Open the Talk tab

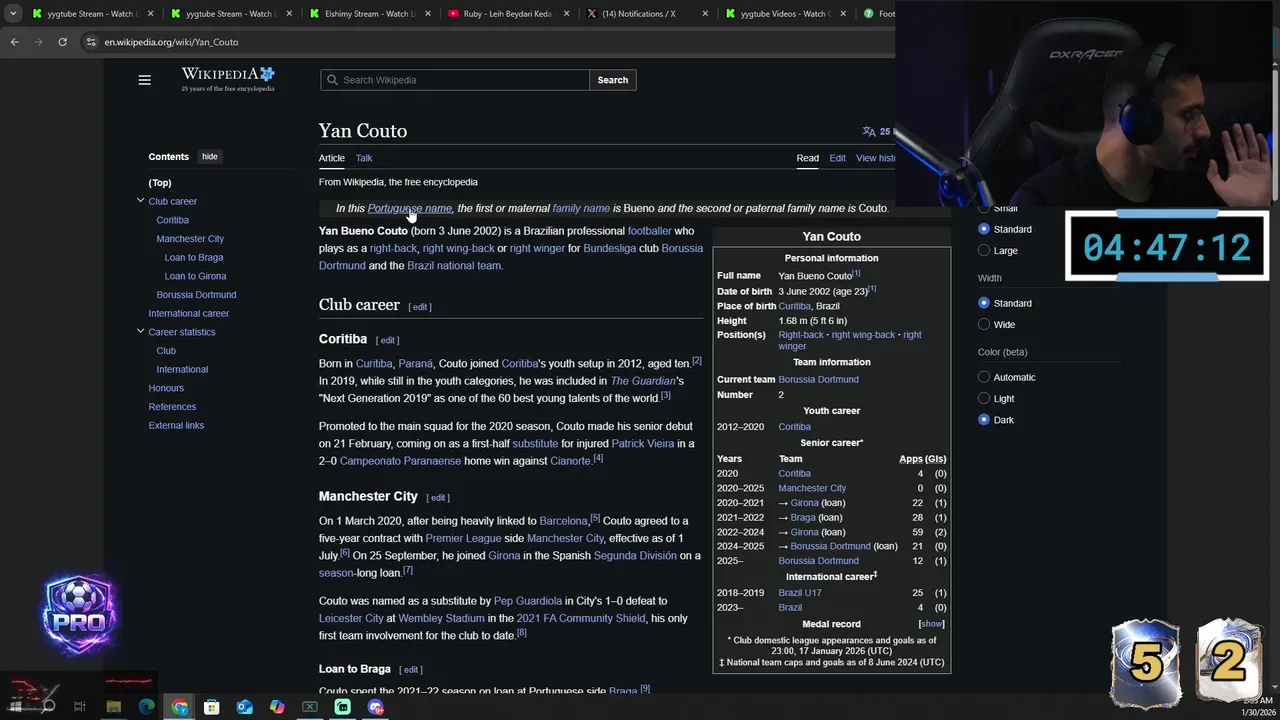click(364, 158)
